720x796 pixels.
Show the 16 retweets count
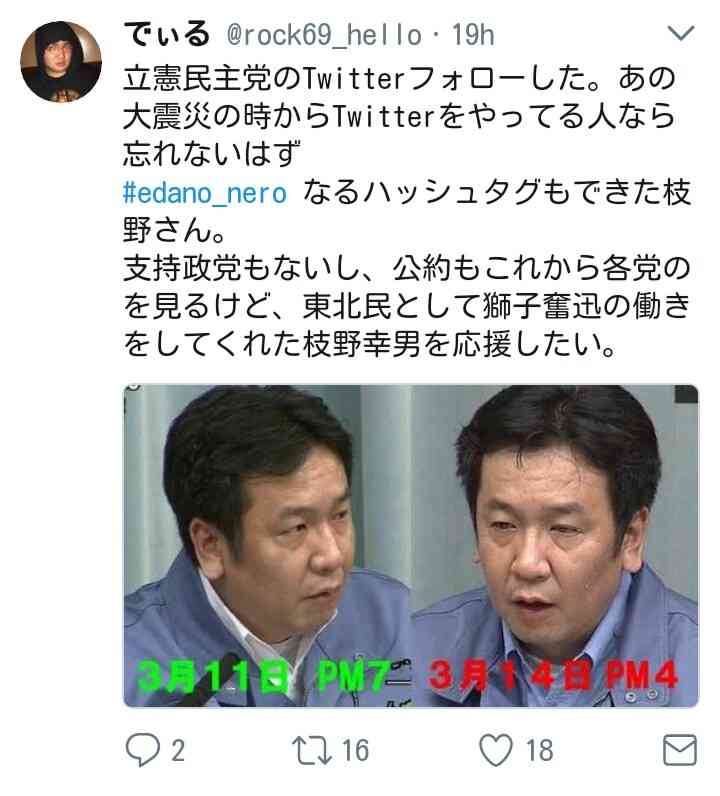pyautogui.click(x=355, y=750)
